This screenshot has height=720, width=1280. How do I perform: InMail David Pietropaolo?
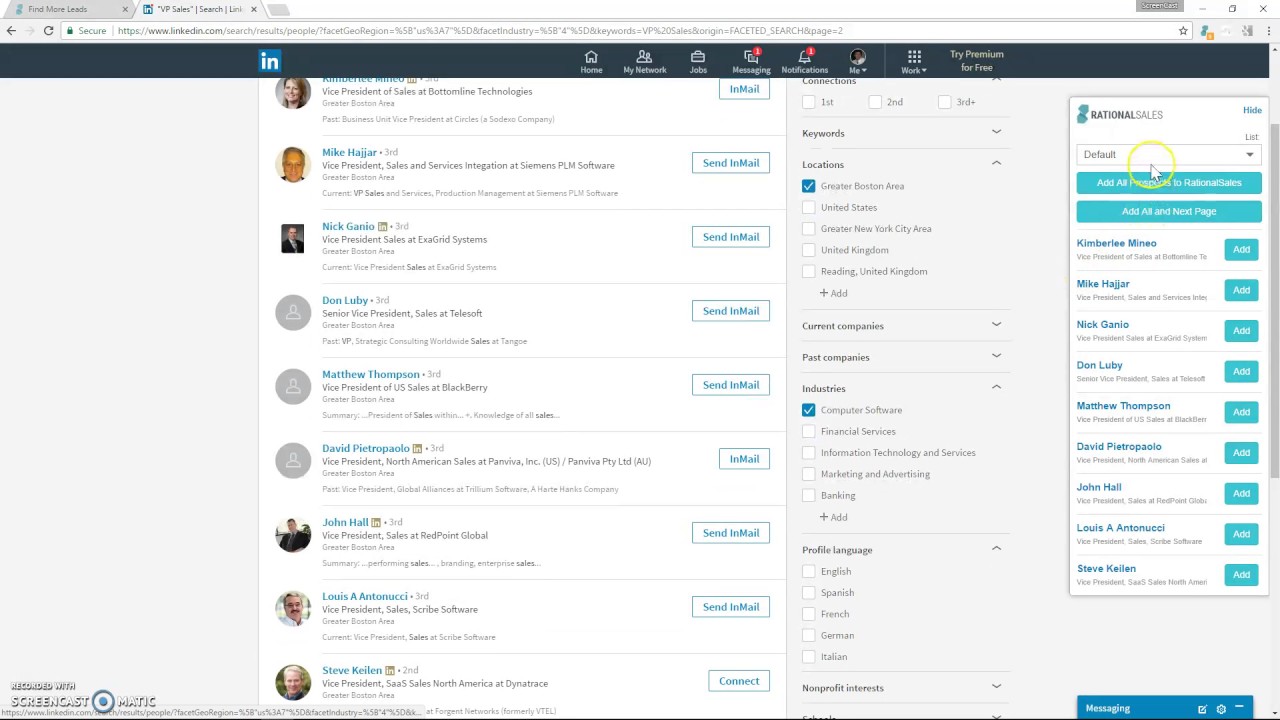[x=744, y=459]
